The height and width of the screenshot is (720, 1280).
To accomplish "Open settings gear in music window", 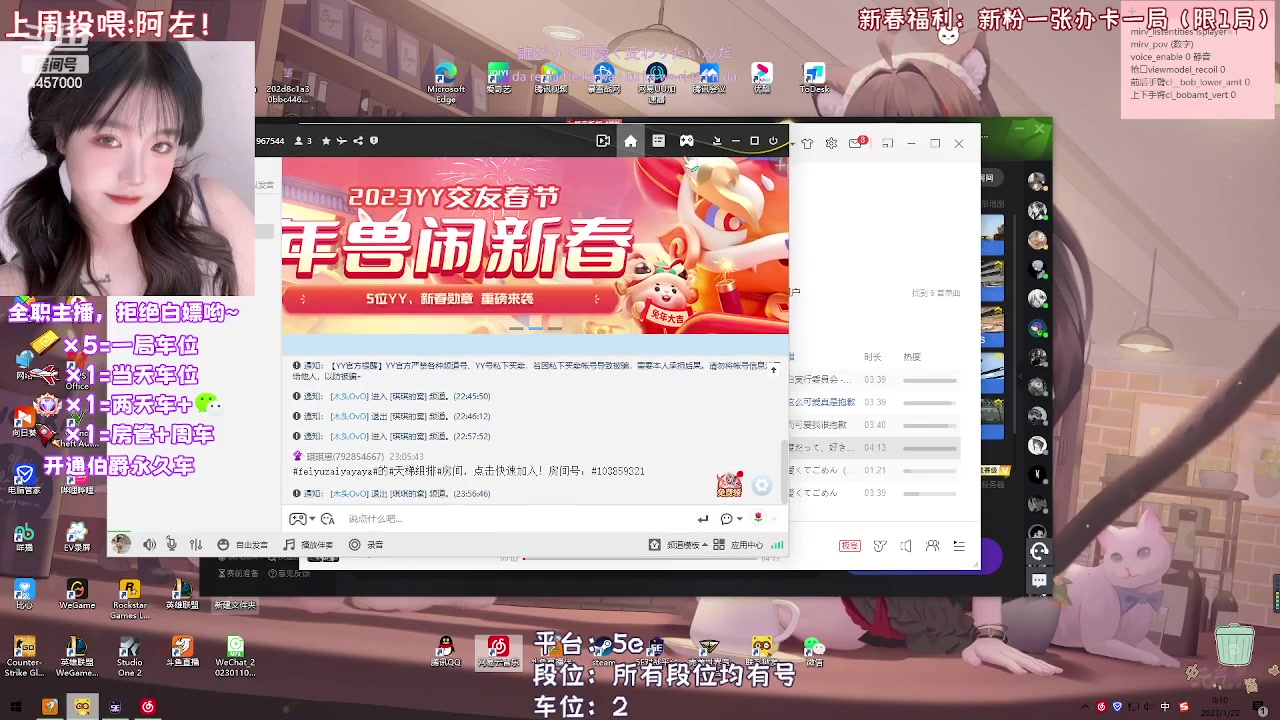I will pyautogui.click(x=831, y=143).
